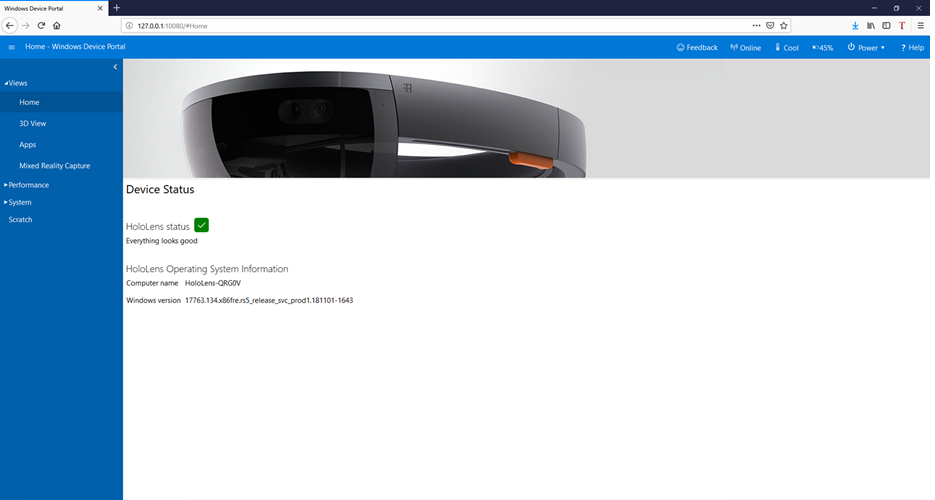
Task: Open Mixed Reality Capture page
Action: pos(55,166)
